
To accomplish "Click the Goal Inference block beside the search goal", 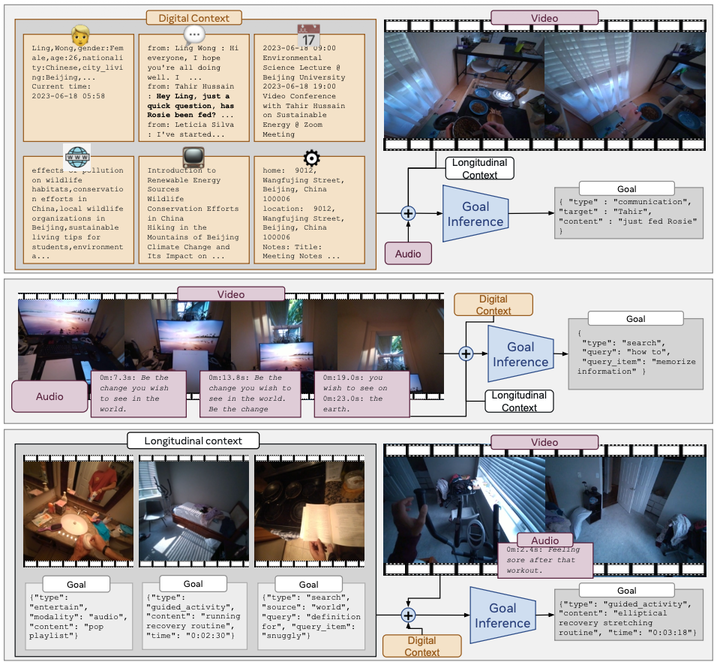I will click(520, 354).
